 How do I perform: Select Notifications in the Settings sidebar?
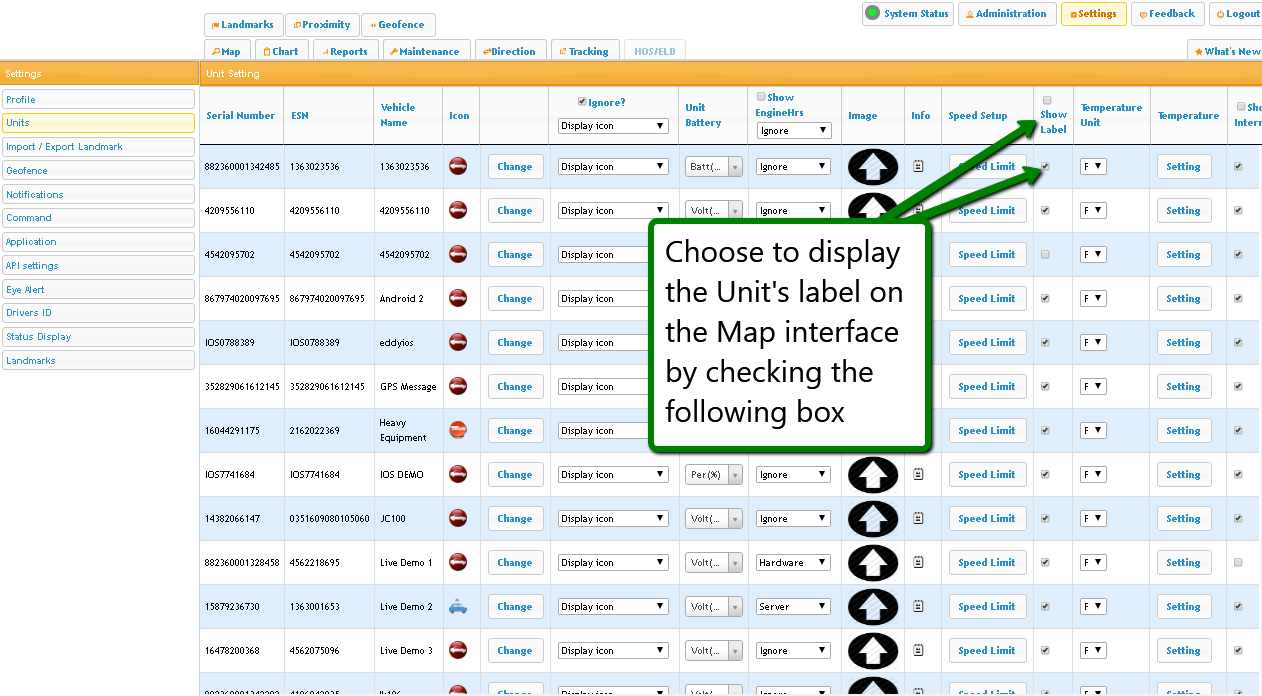tap(98, 194)
